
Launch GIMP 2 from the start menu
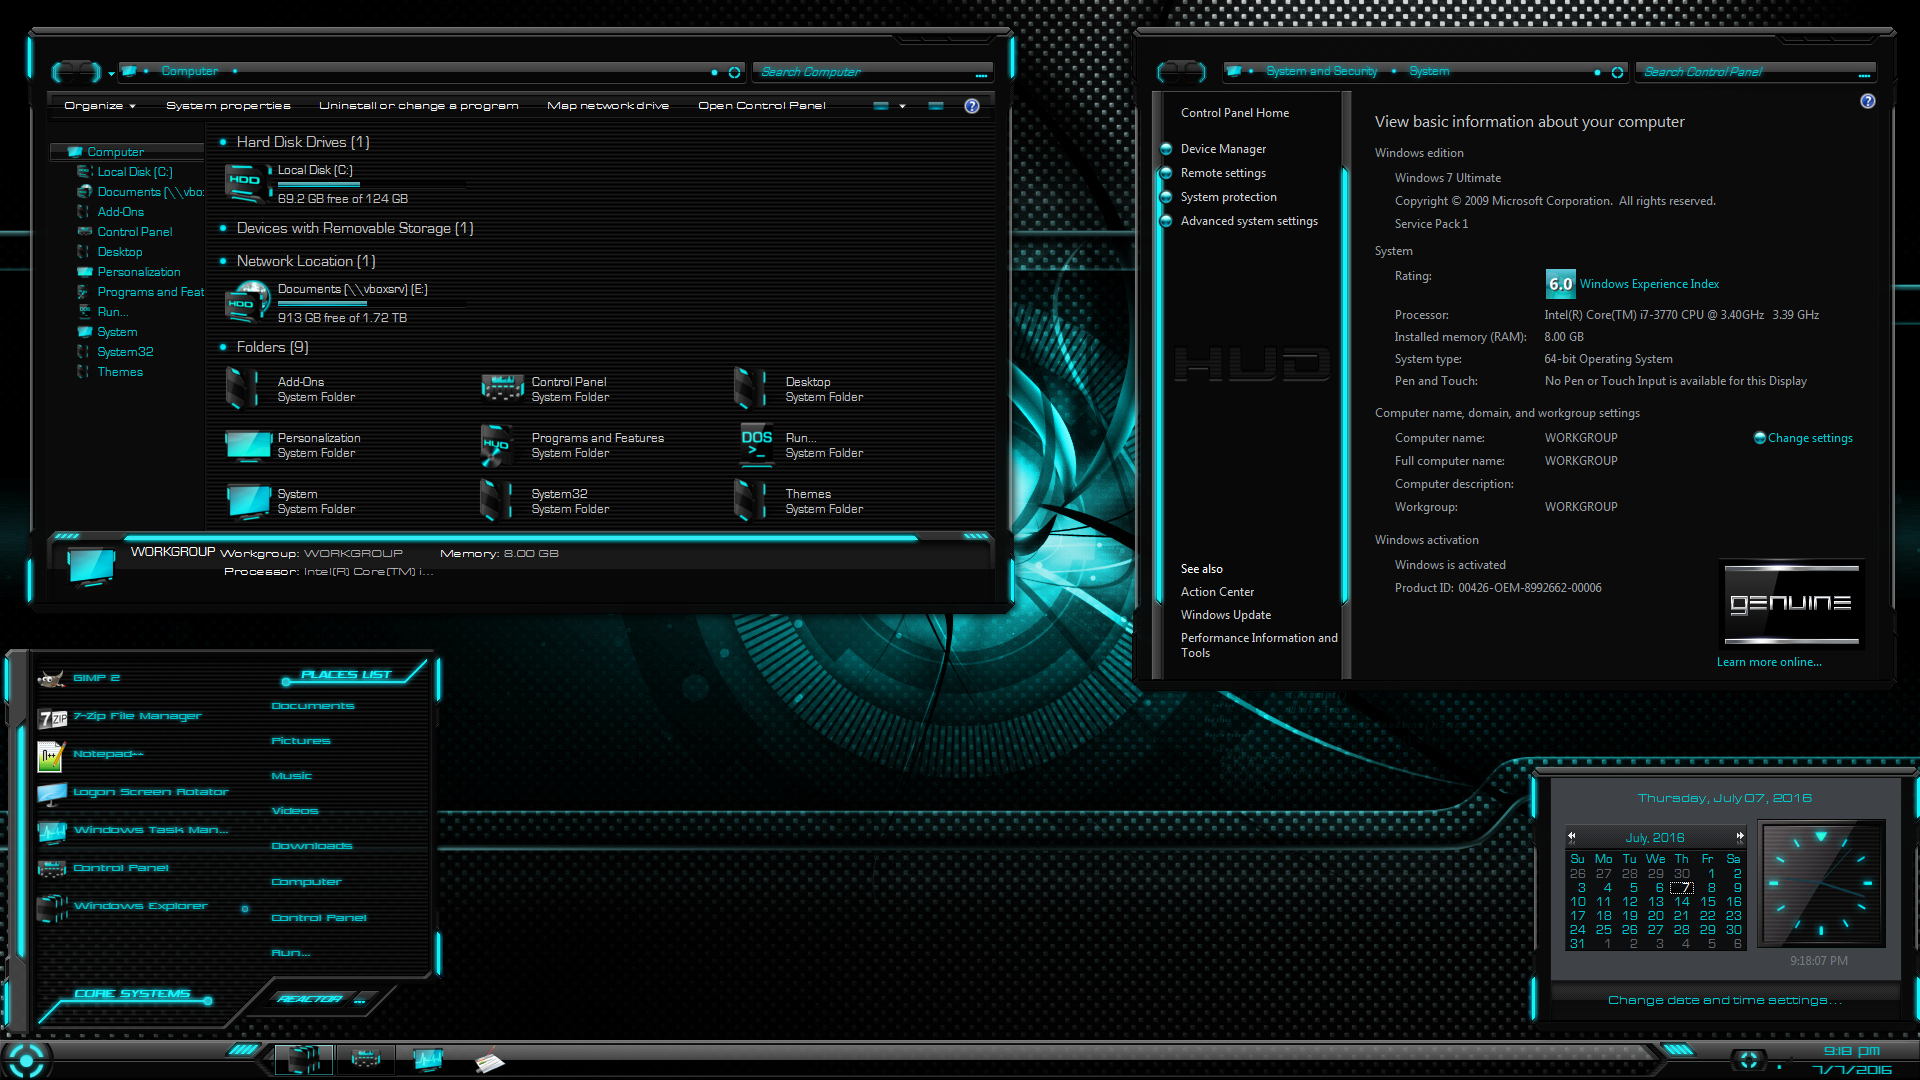tap(97, 678)
